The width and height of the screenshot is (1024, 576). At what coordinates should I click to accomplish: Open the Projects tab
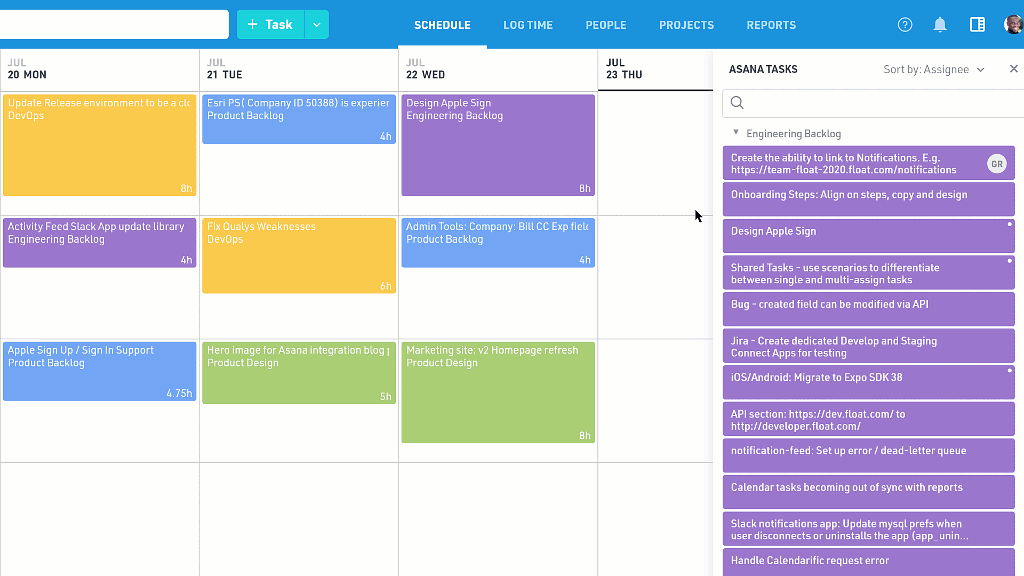coord(686,25)
